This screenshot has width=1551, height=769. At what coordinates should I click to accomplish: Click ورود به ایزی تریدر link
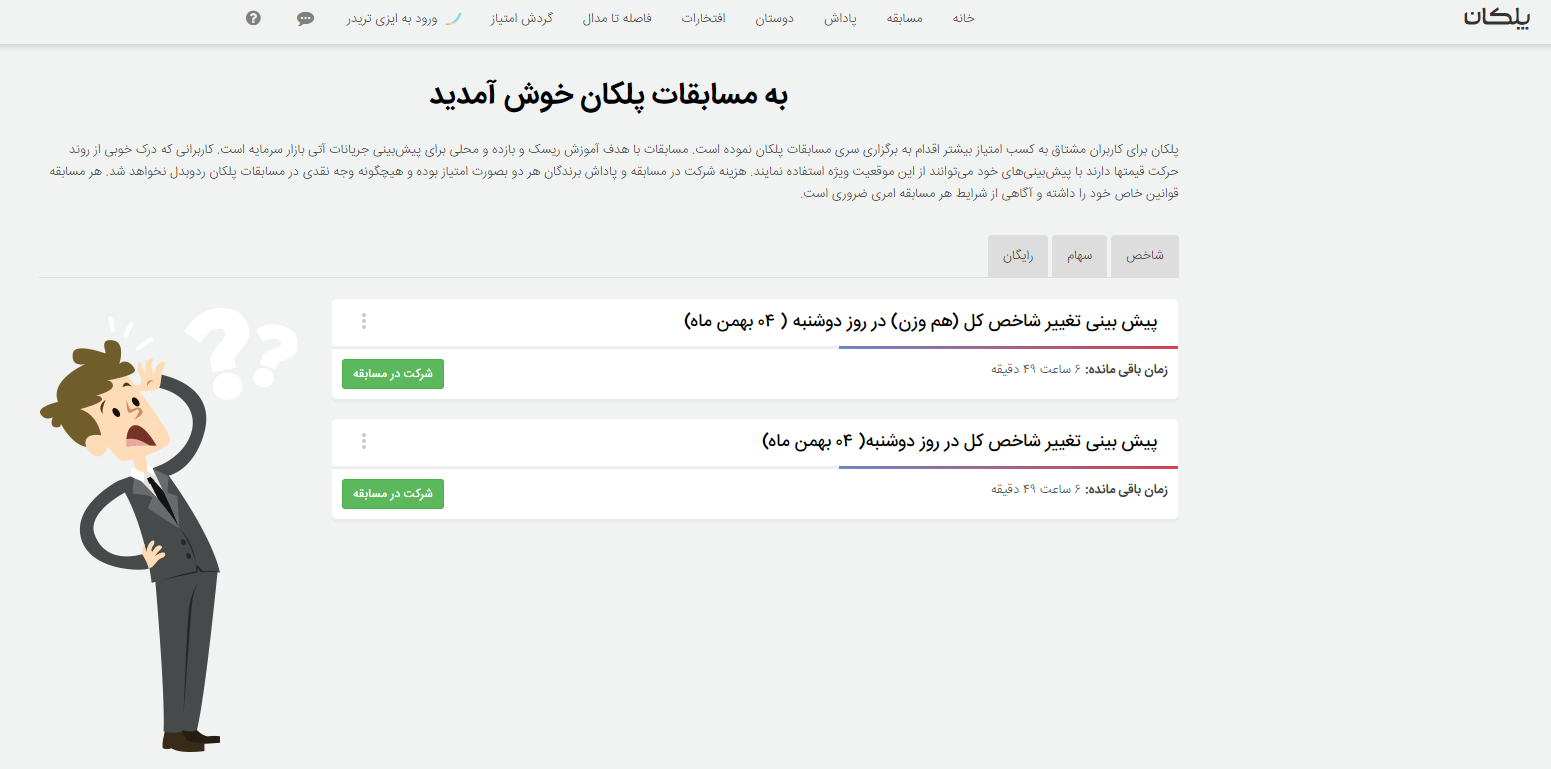(x=403, y=19)
